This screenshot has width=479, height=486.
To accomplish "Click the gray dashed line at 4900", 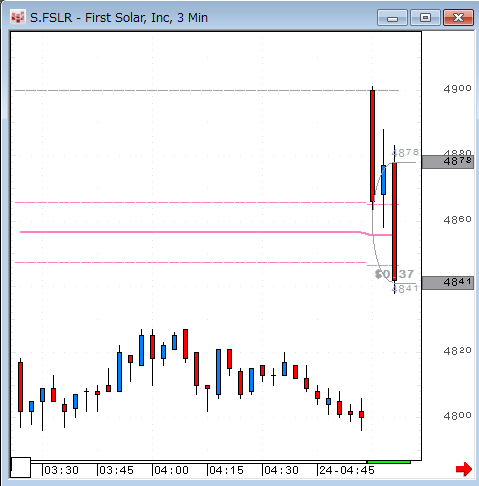I will coord(207,90).
